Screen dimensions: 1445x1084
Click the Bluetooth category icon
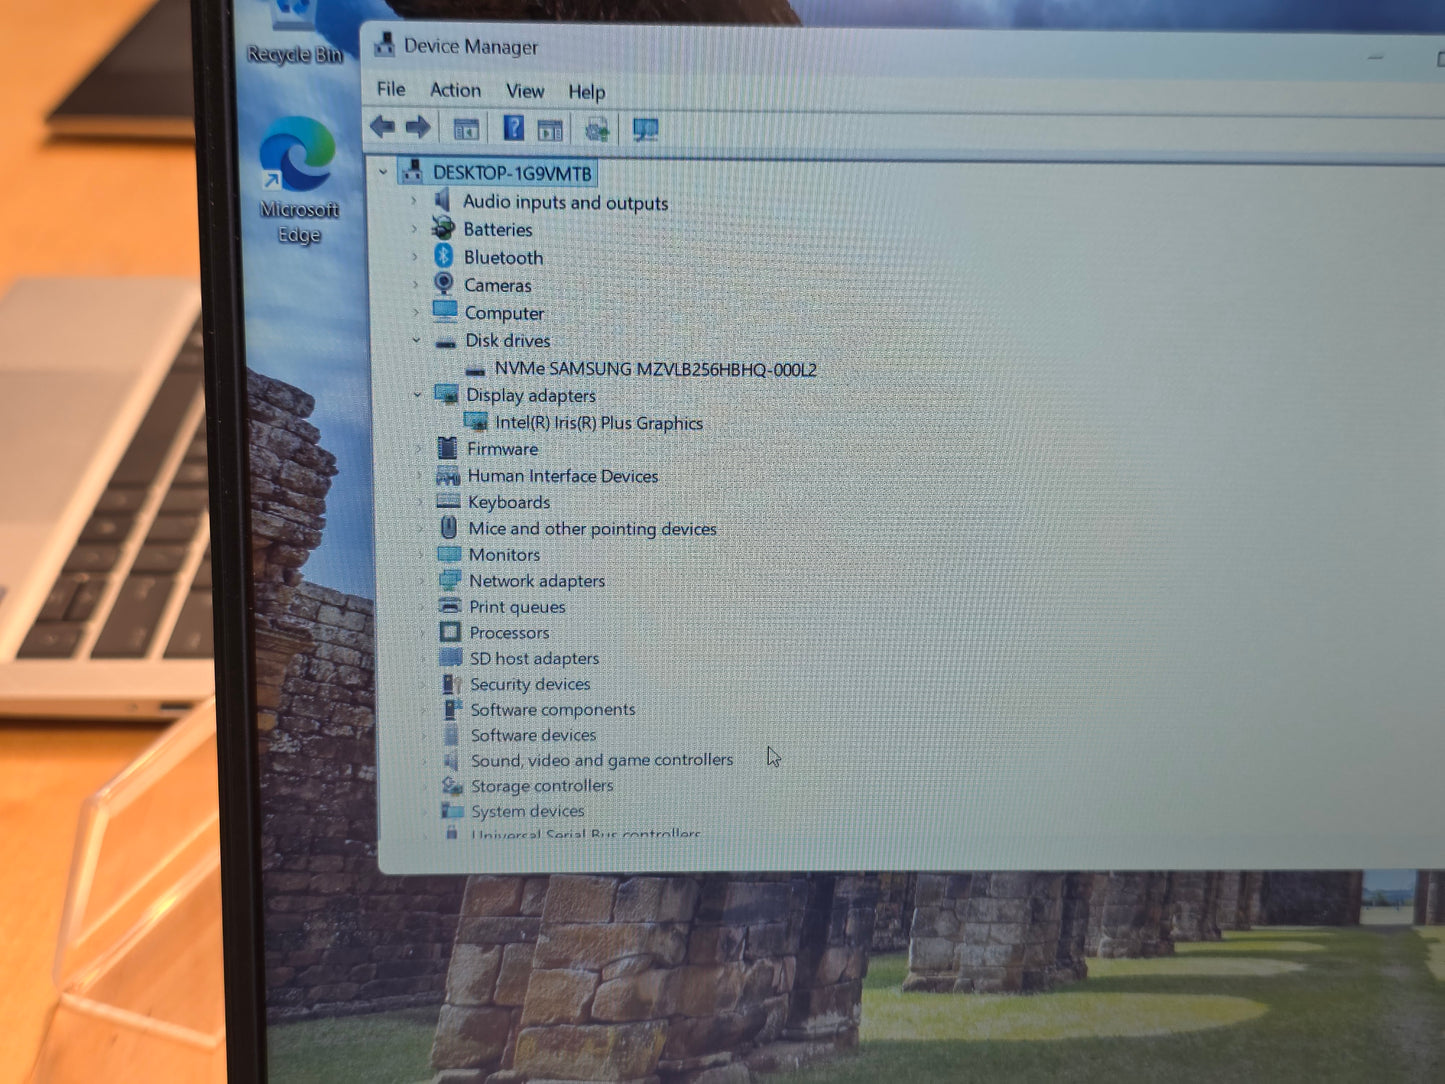[x=444, y=256]
